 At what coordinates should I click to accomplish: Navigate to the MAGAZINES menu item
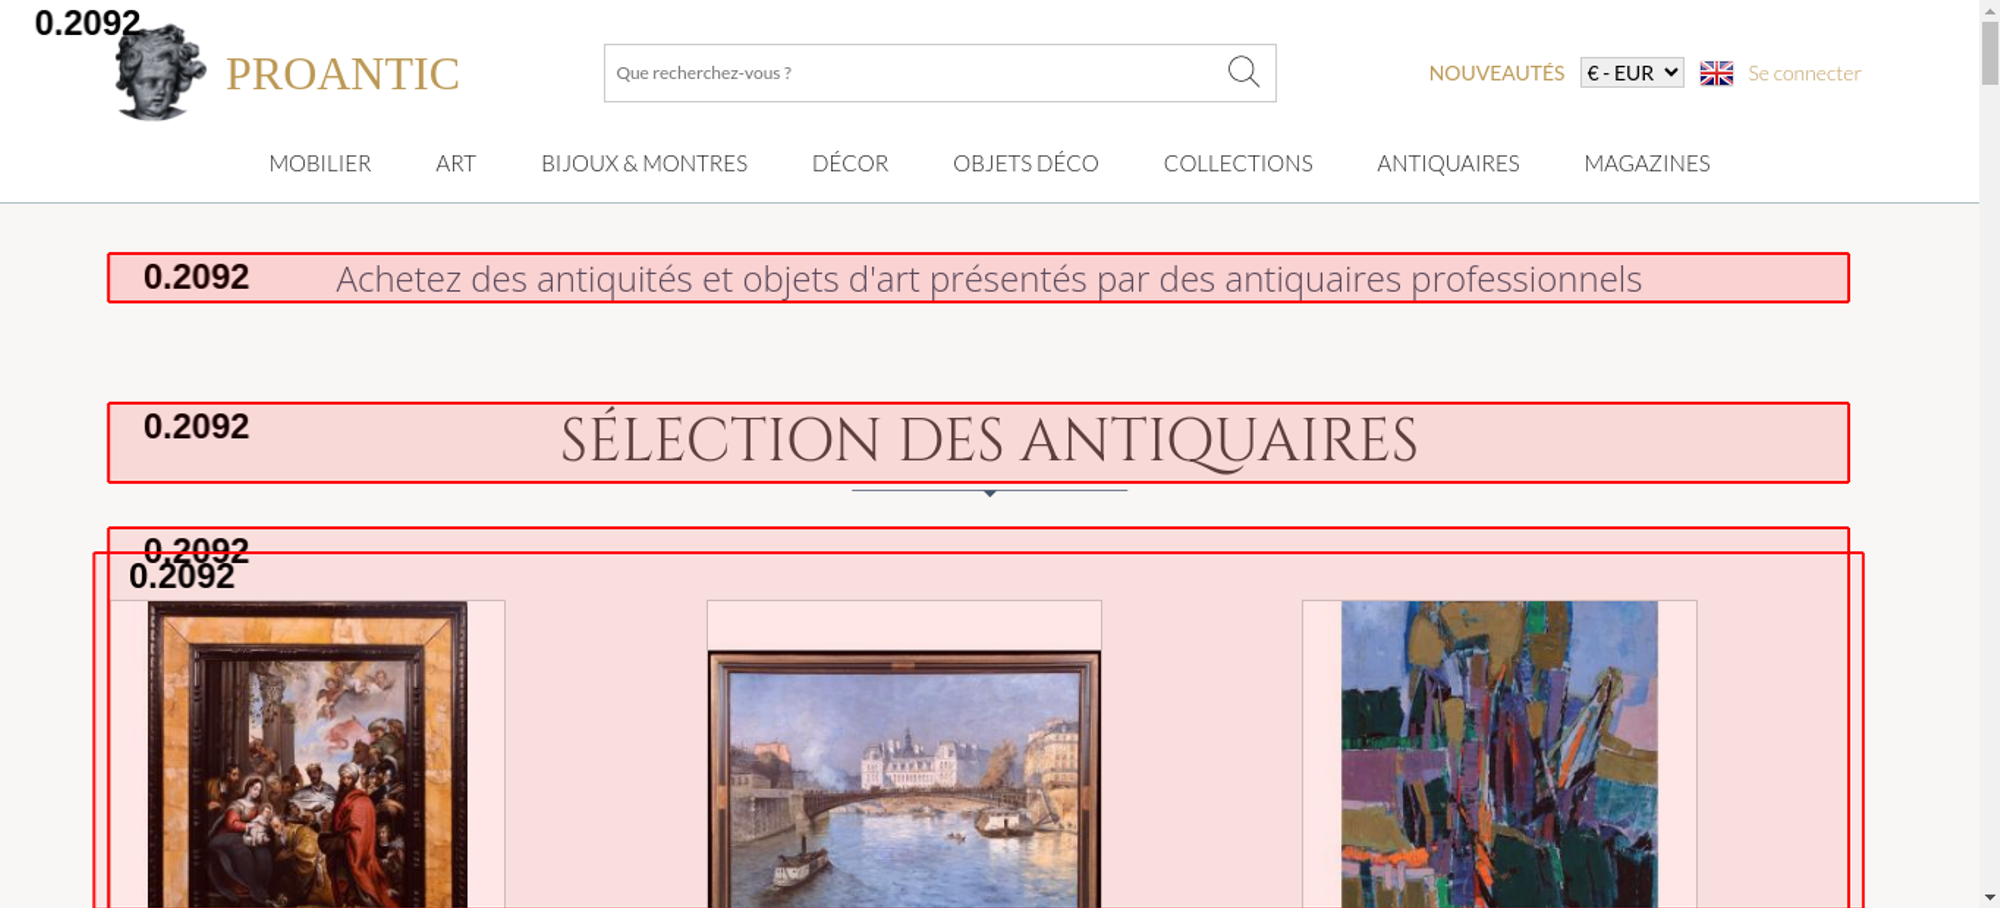point(1647,163)
